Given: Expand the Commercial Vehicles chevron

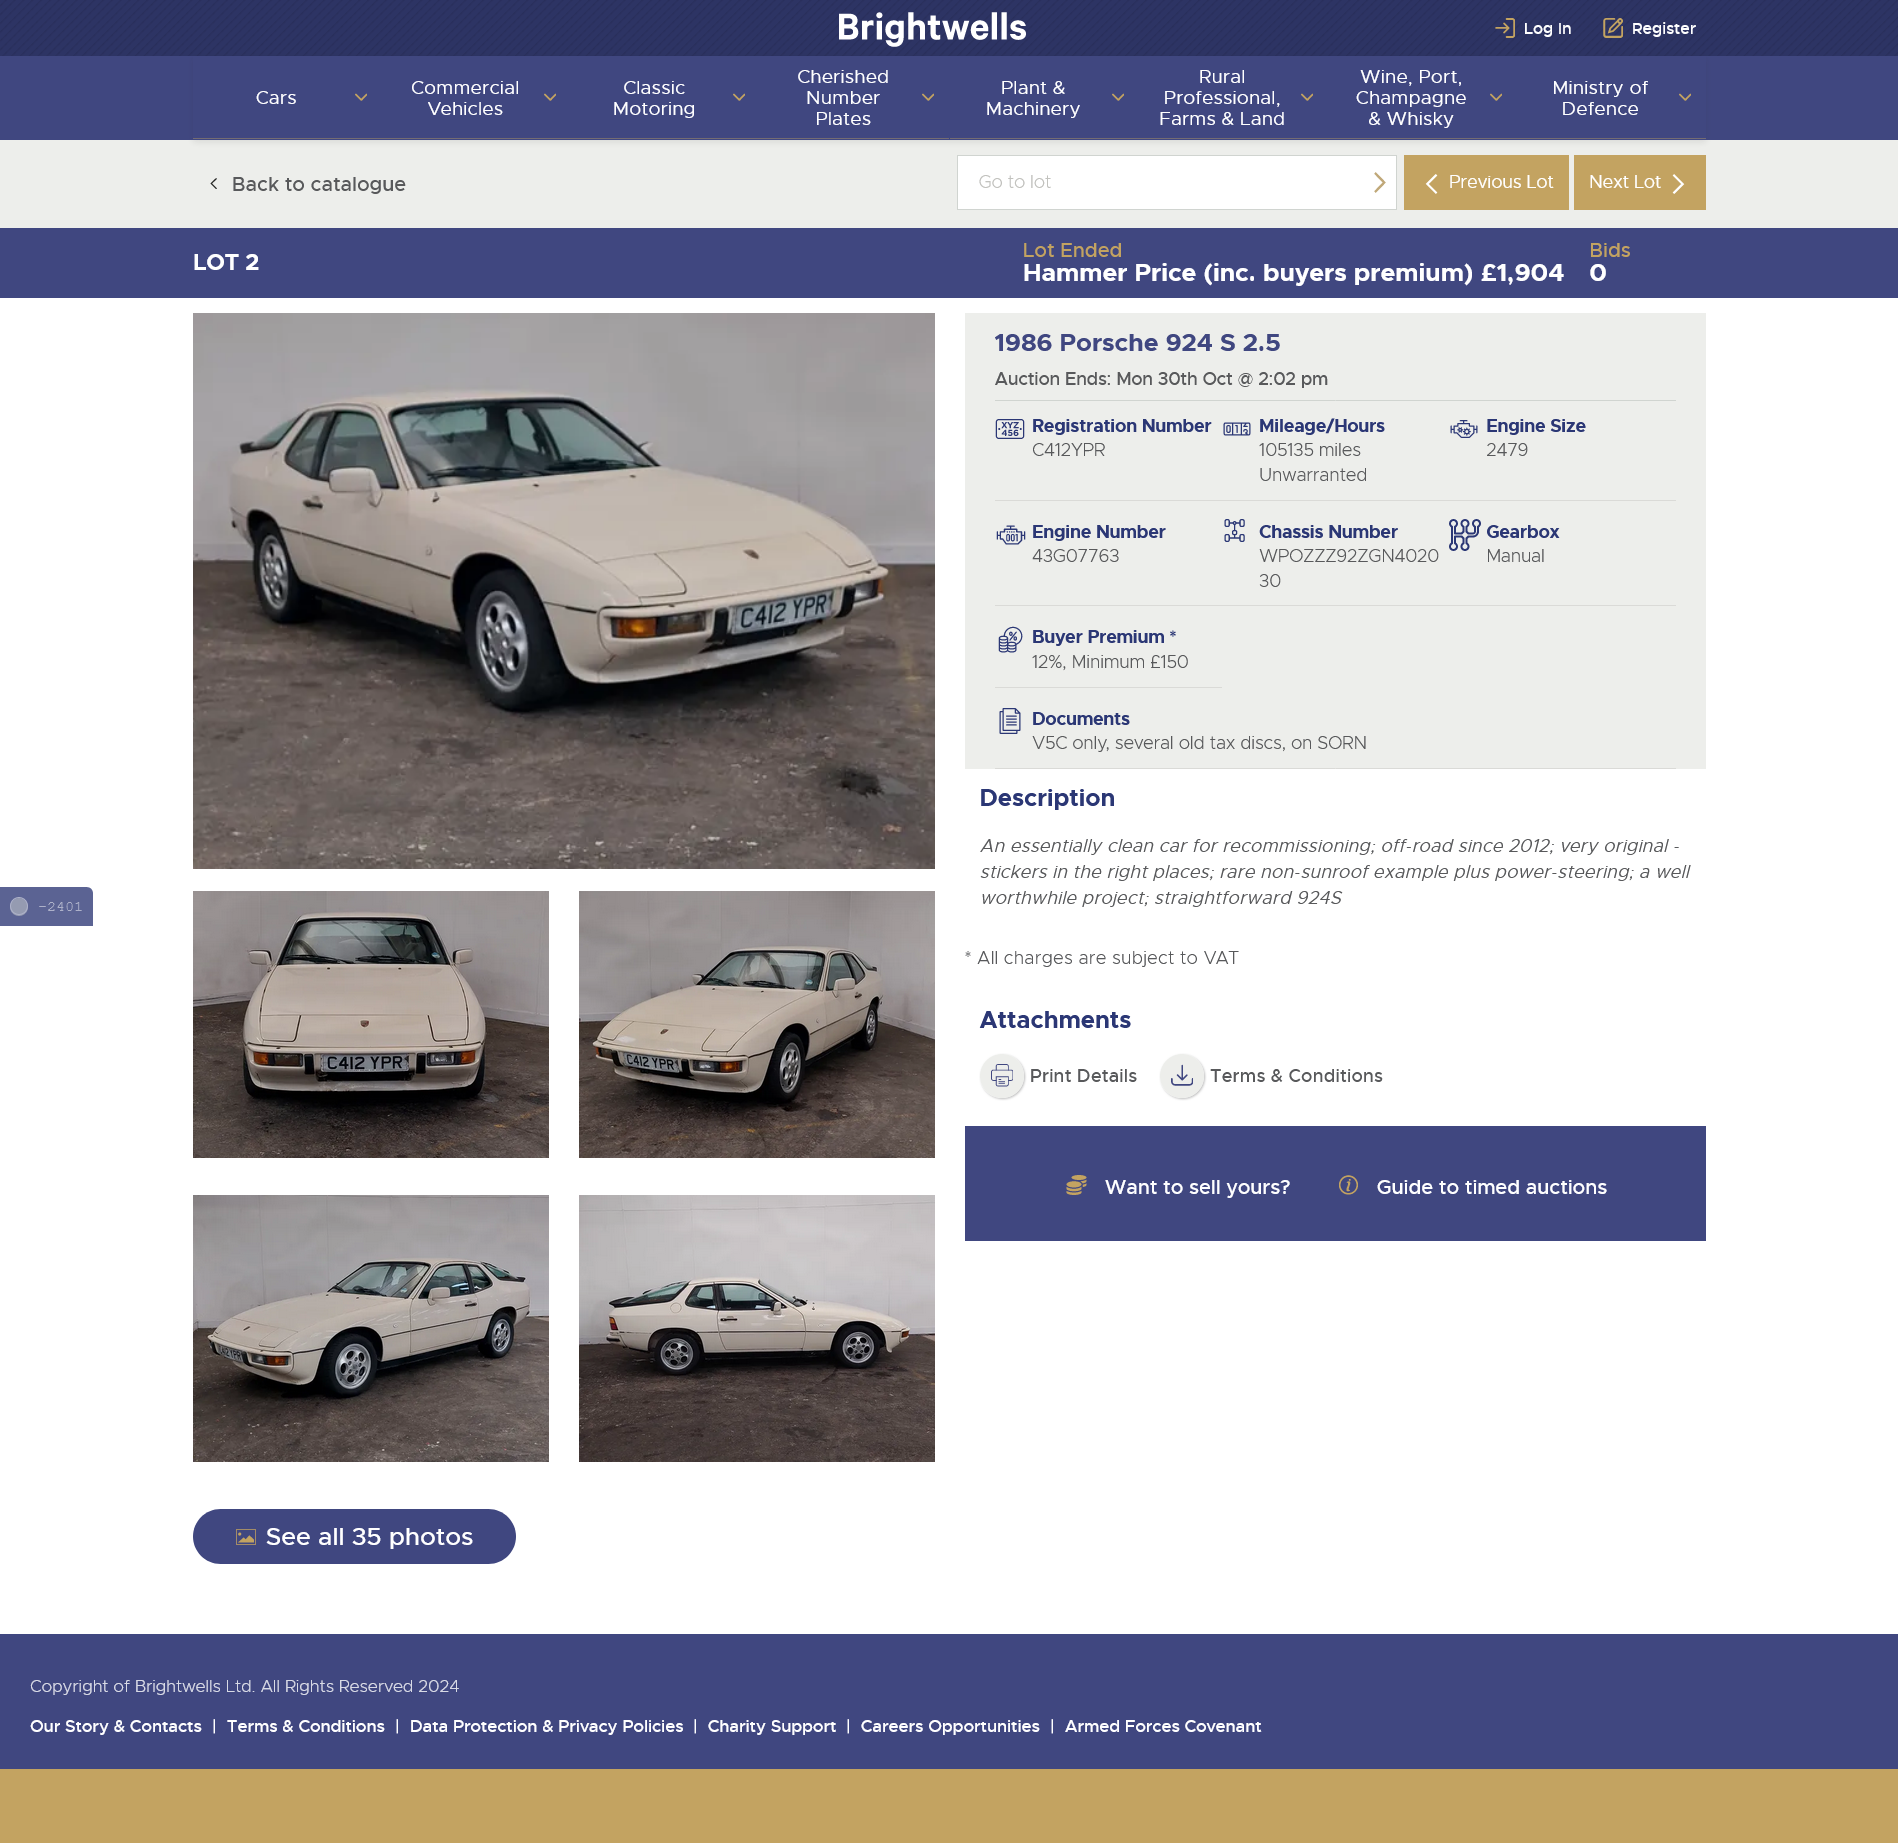Looking at the screenshot, I should point(550,98).
